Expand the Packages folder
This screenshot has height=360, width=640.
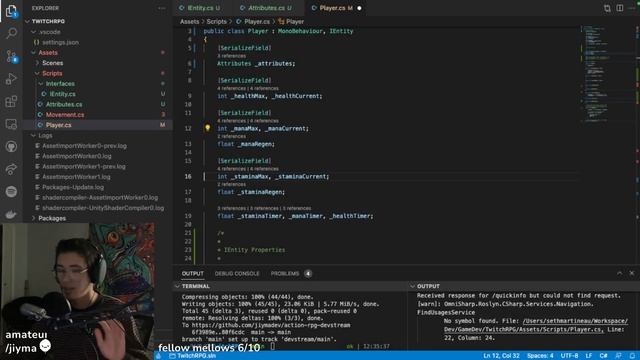click(x=33, y=218)
